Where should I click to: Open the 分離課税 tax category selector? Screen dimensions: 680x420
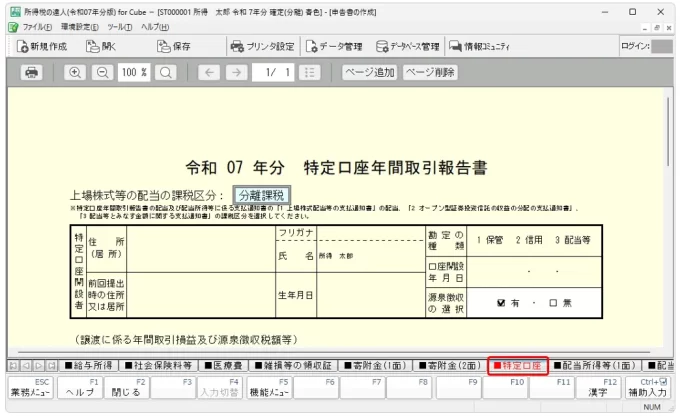262,195
